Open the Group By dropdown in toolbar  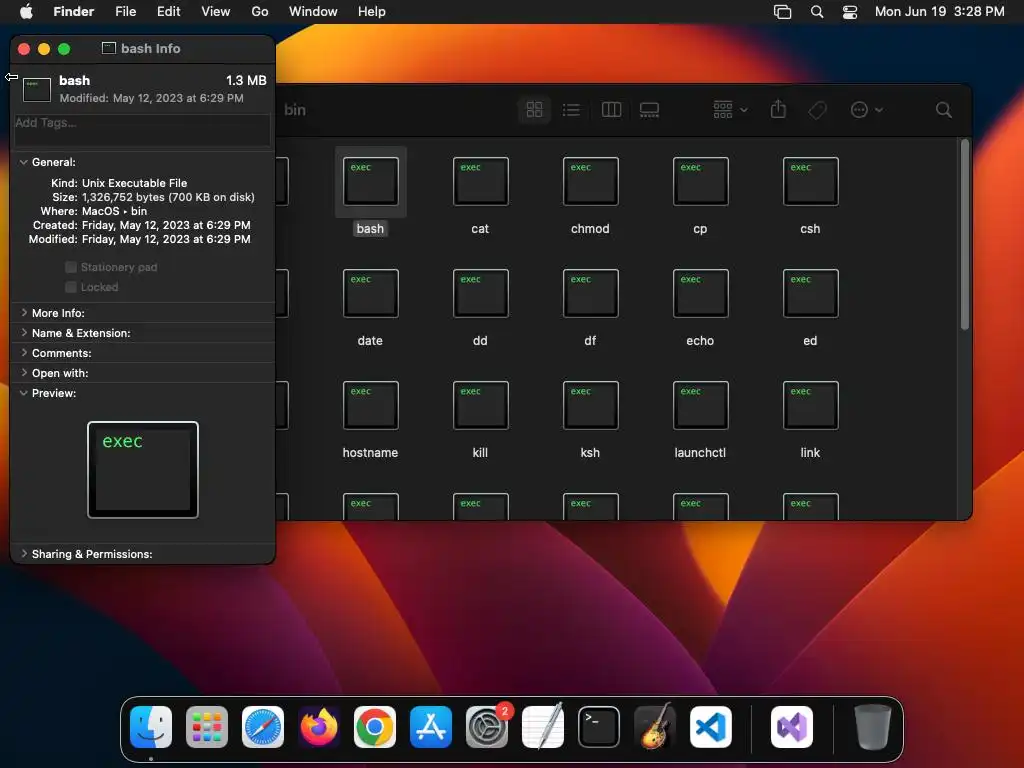[730, 110]
